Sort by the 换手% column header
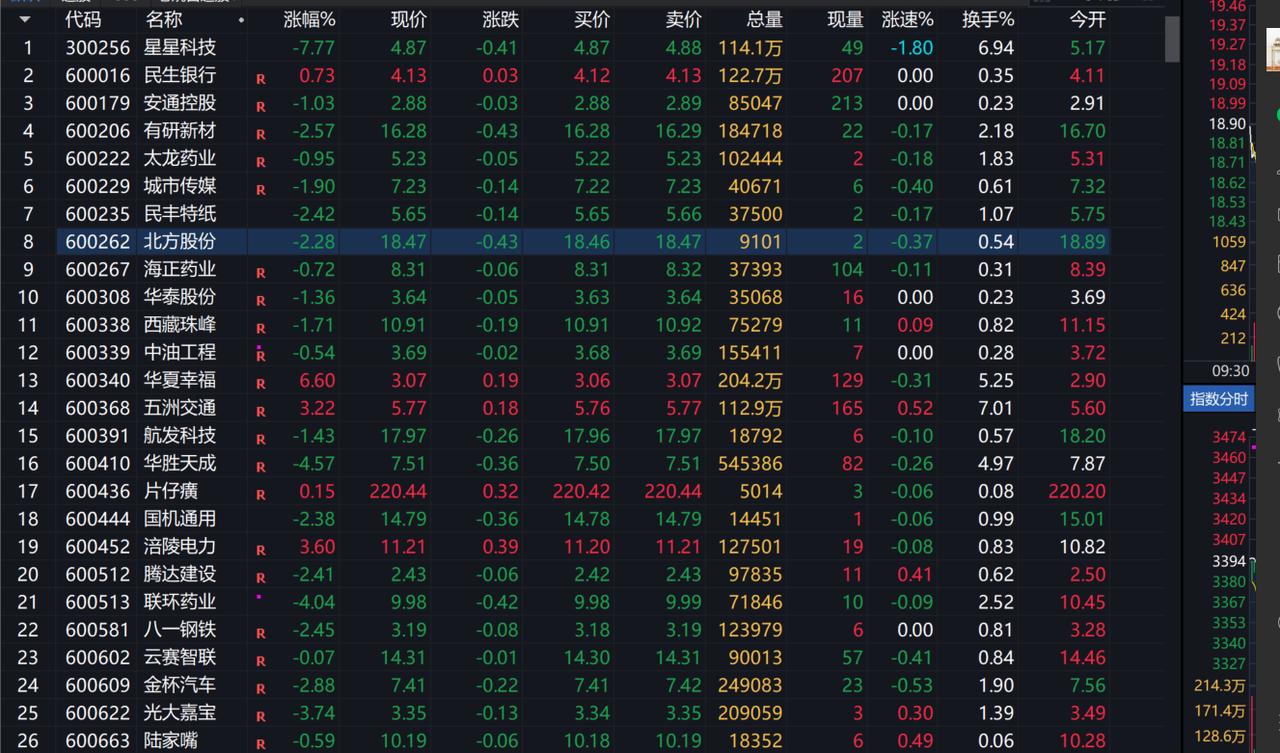The image size is (1280, 753). click(x=988, y=19)
